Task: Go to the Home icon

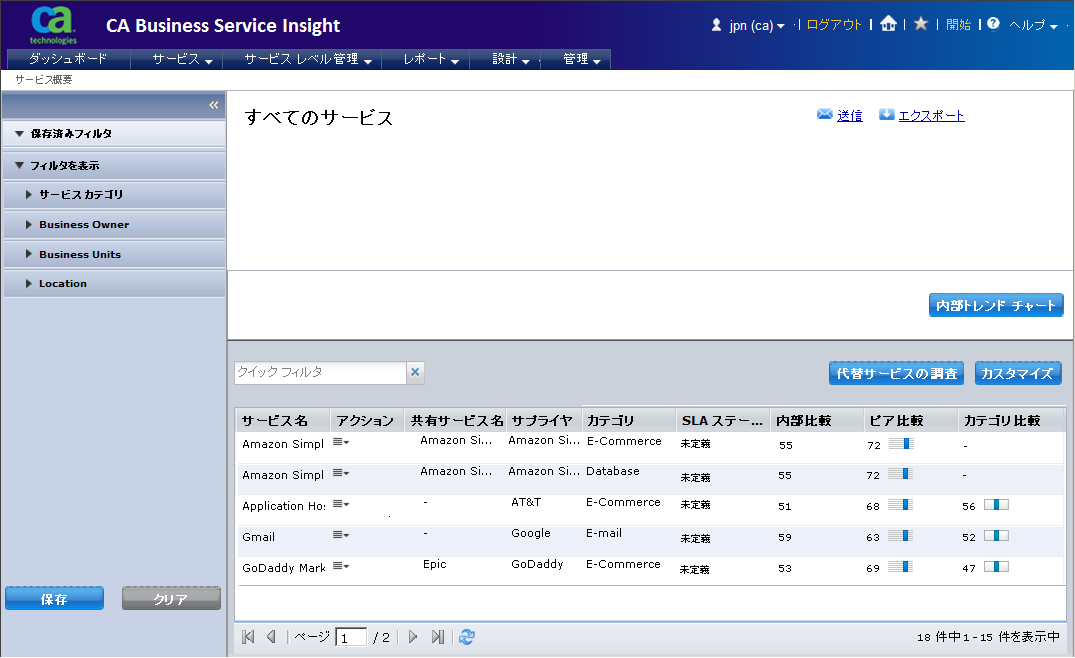Action: [x=889, y=24]
